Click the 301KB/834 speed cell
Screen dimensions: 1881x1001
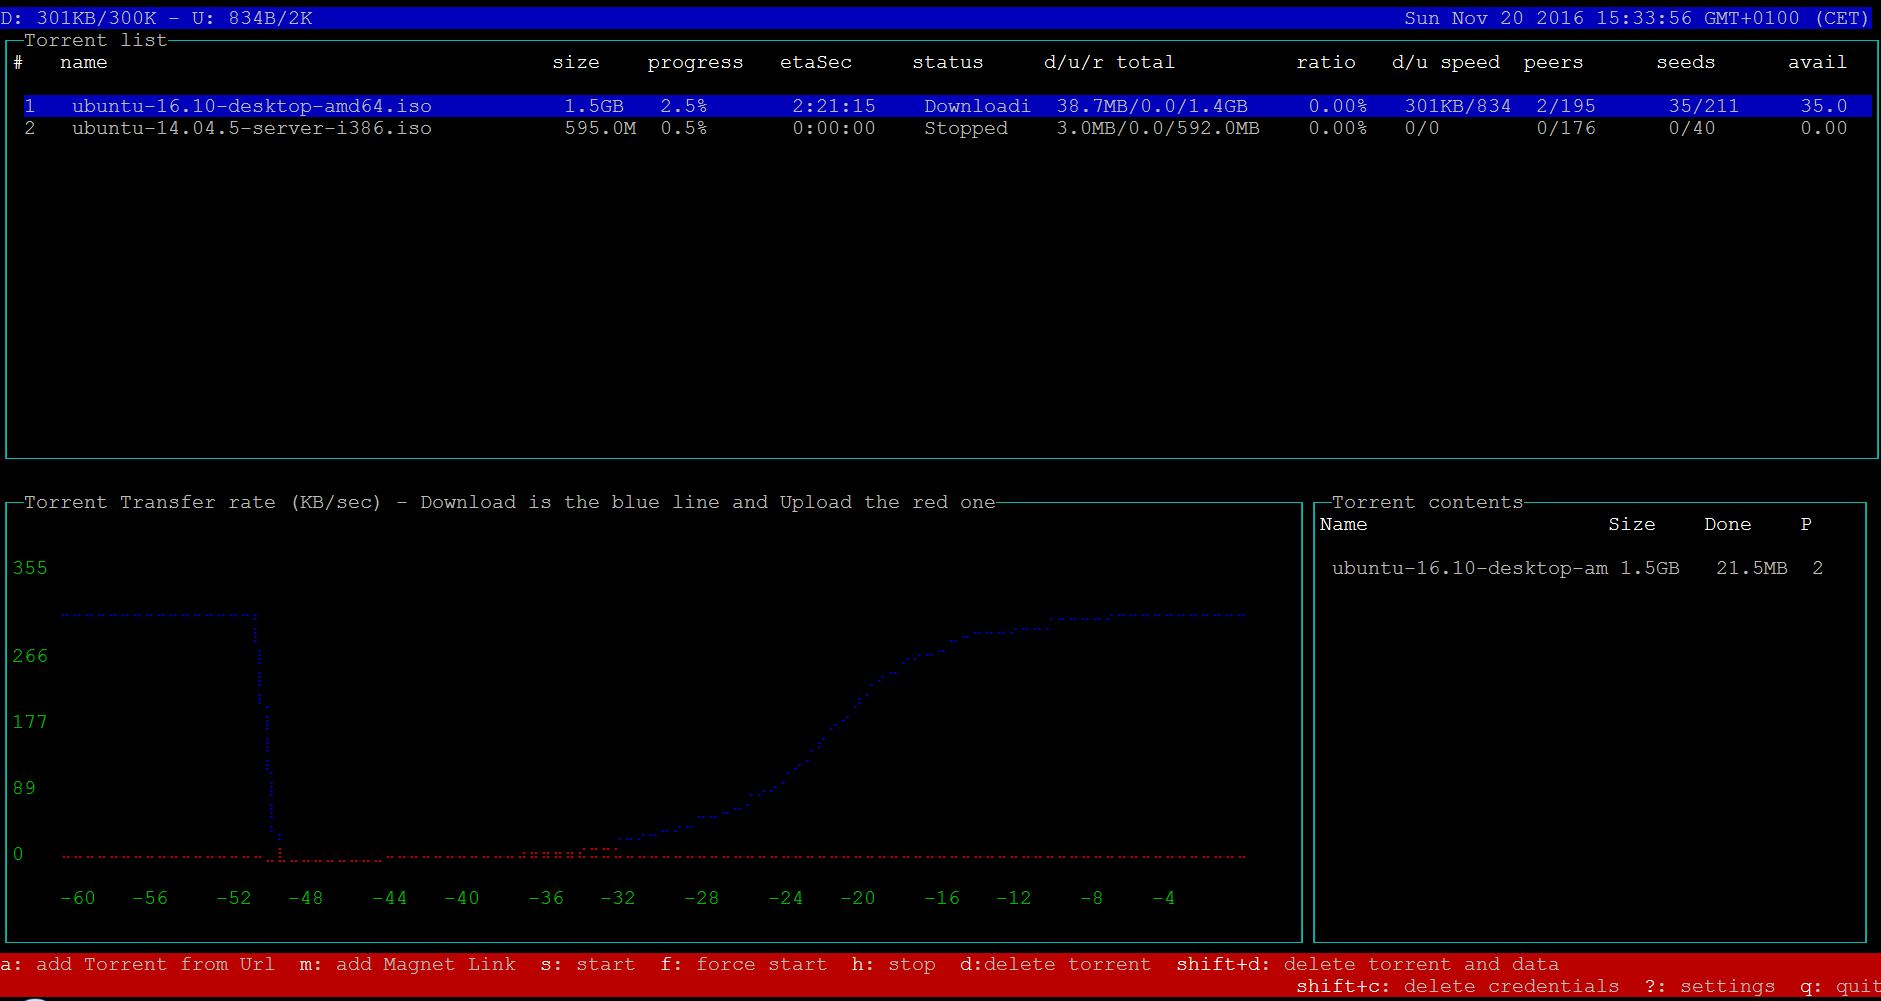tap(1458, 106)
